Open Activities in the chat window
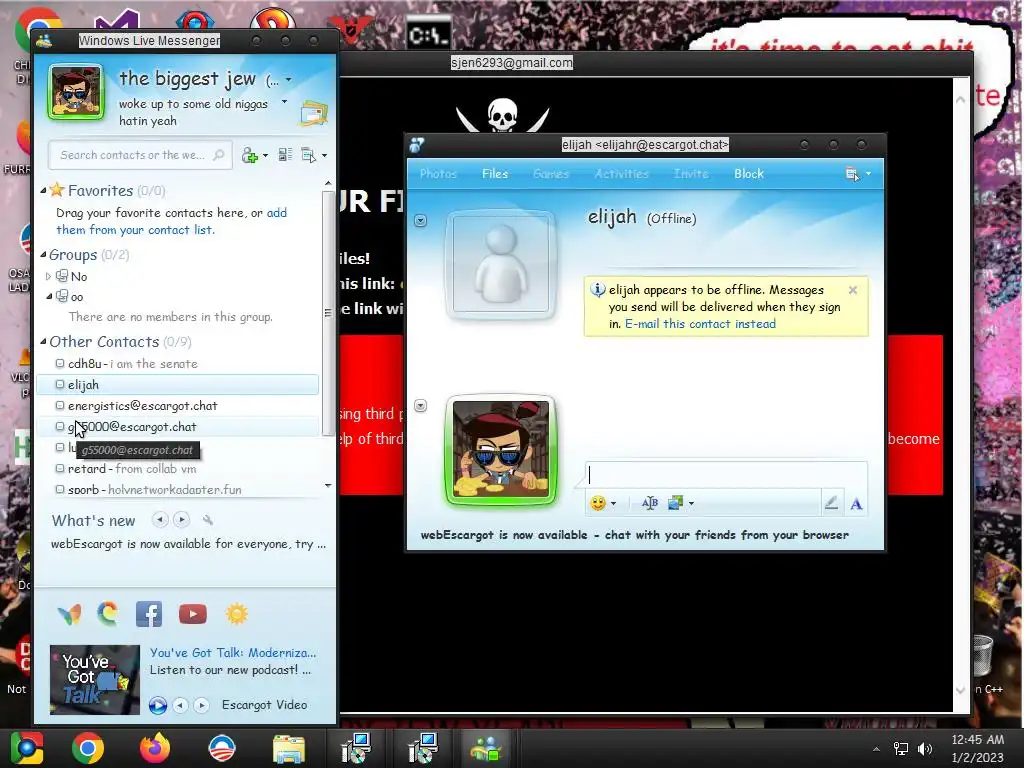1024x768 pixels. tap(621, 174)
